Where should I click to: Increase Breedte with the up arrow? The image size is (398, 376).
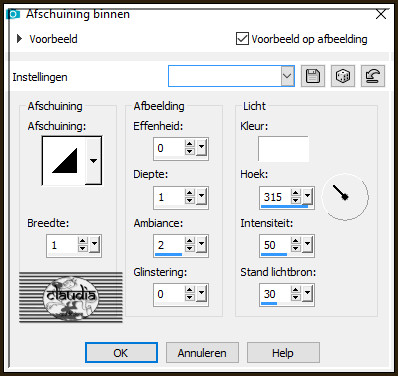point(83,241)
